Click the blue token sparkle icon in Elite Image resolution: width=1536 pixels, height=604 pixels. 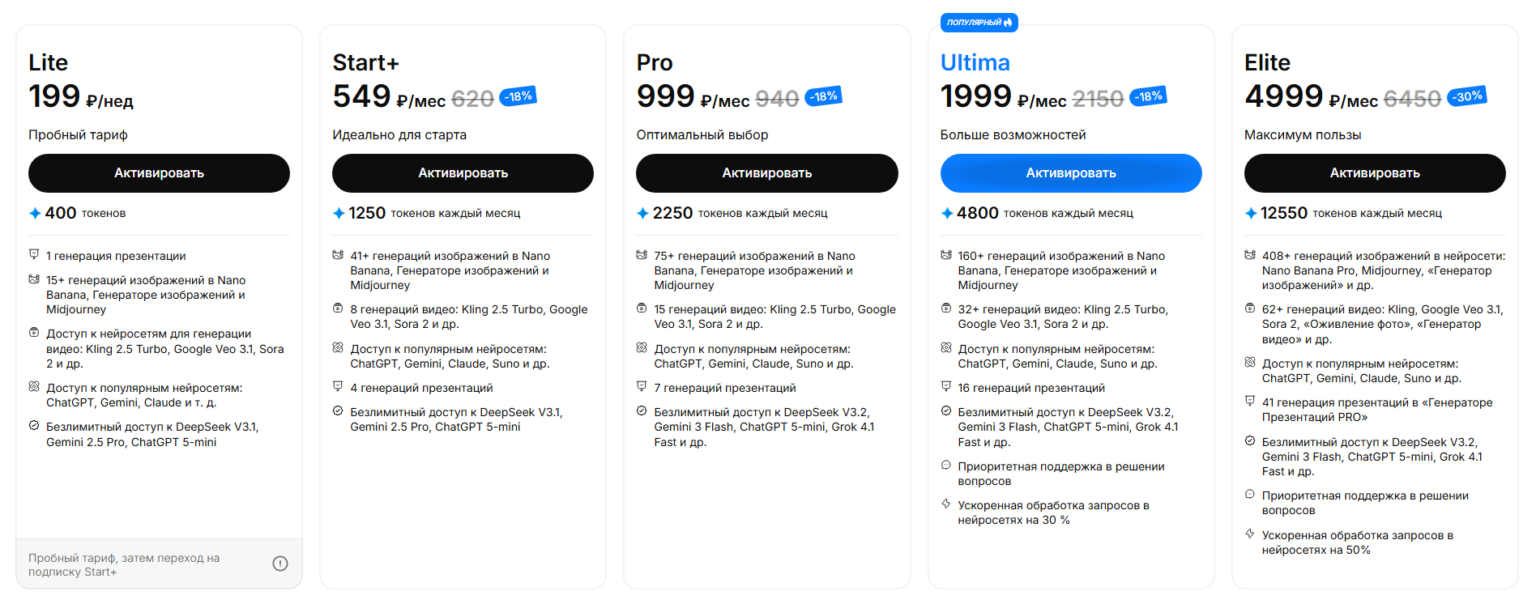tap(1251, 213)
